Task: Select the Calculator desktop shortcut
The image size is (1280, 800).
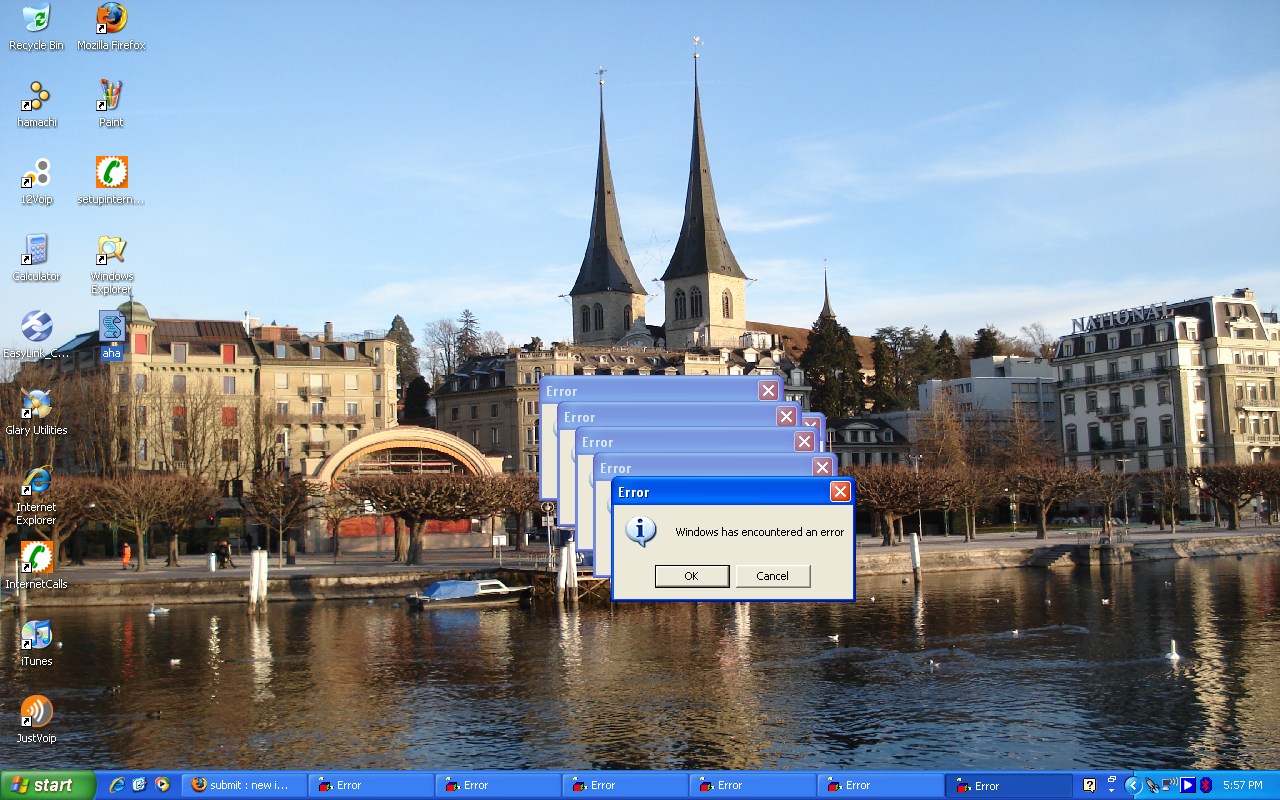Action: tap(36, 258)
